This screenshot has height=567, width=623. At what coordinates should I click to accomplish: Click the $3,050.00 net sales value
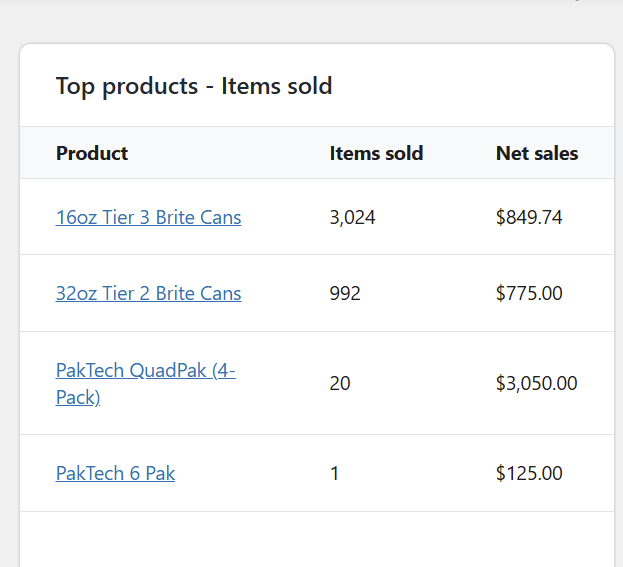(x=536, y=384)
